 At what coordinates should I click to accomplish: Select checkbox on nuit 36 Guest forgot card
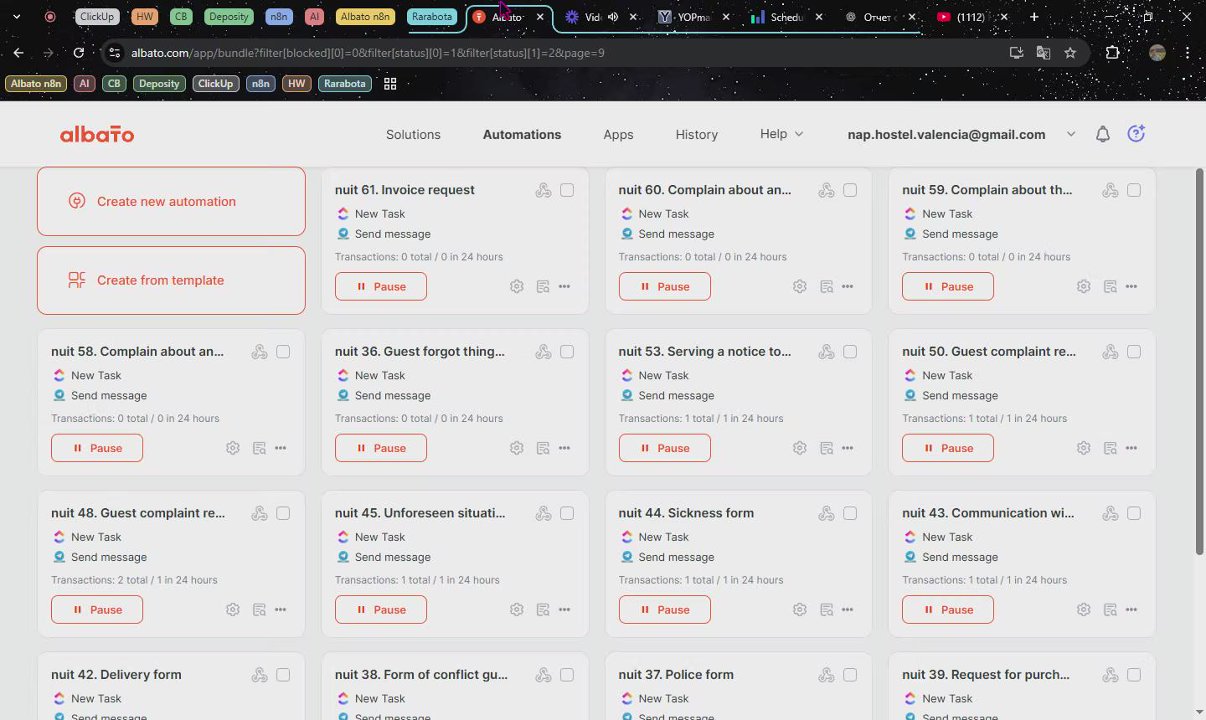pos(567,352)
